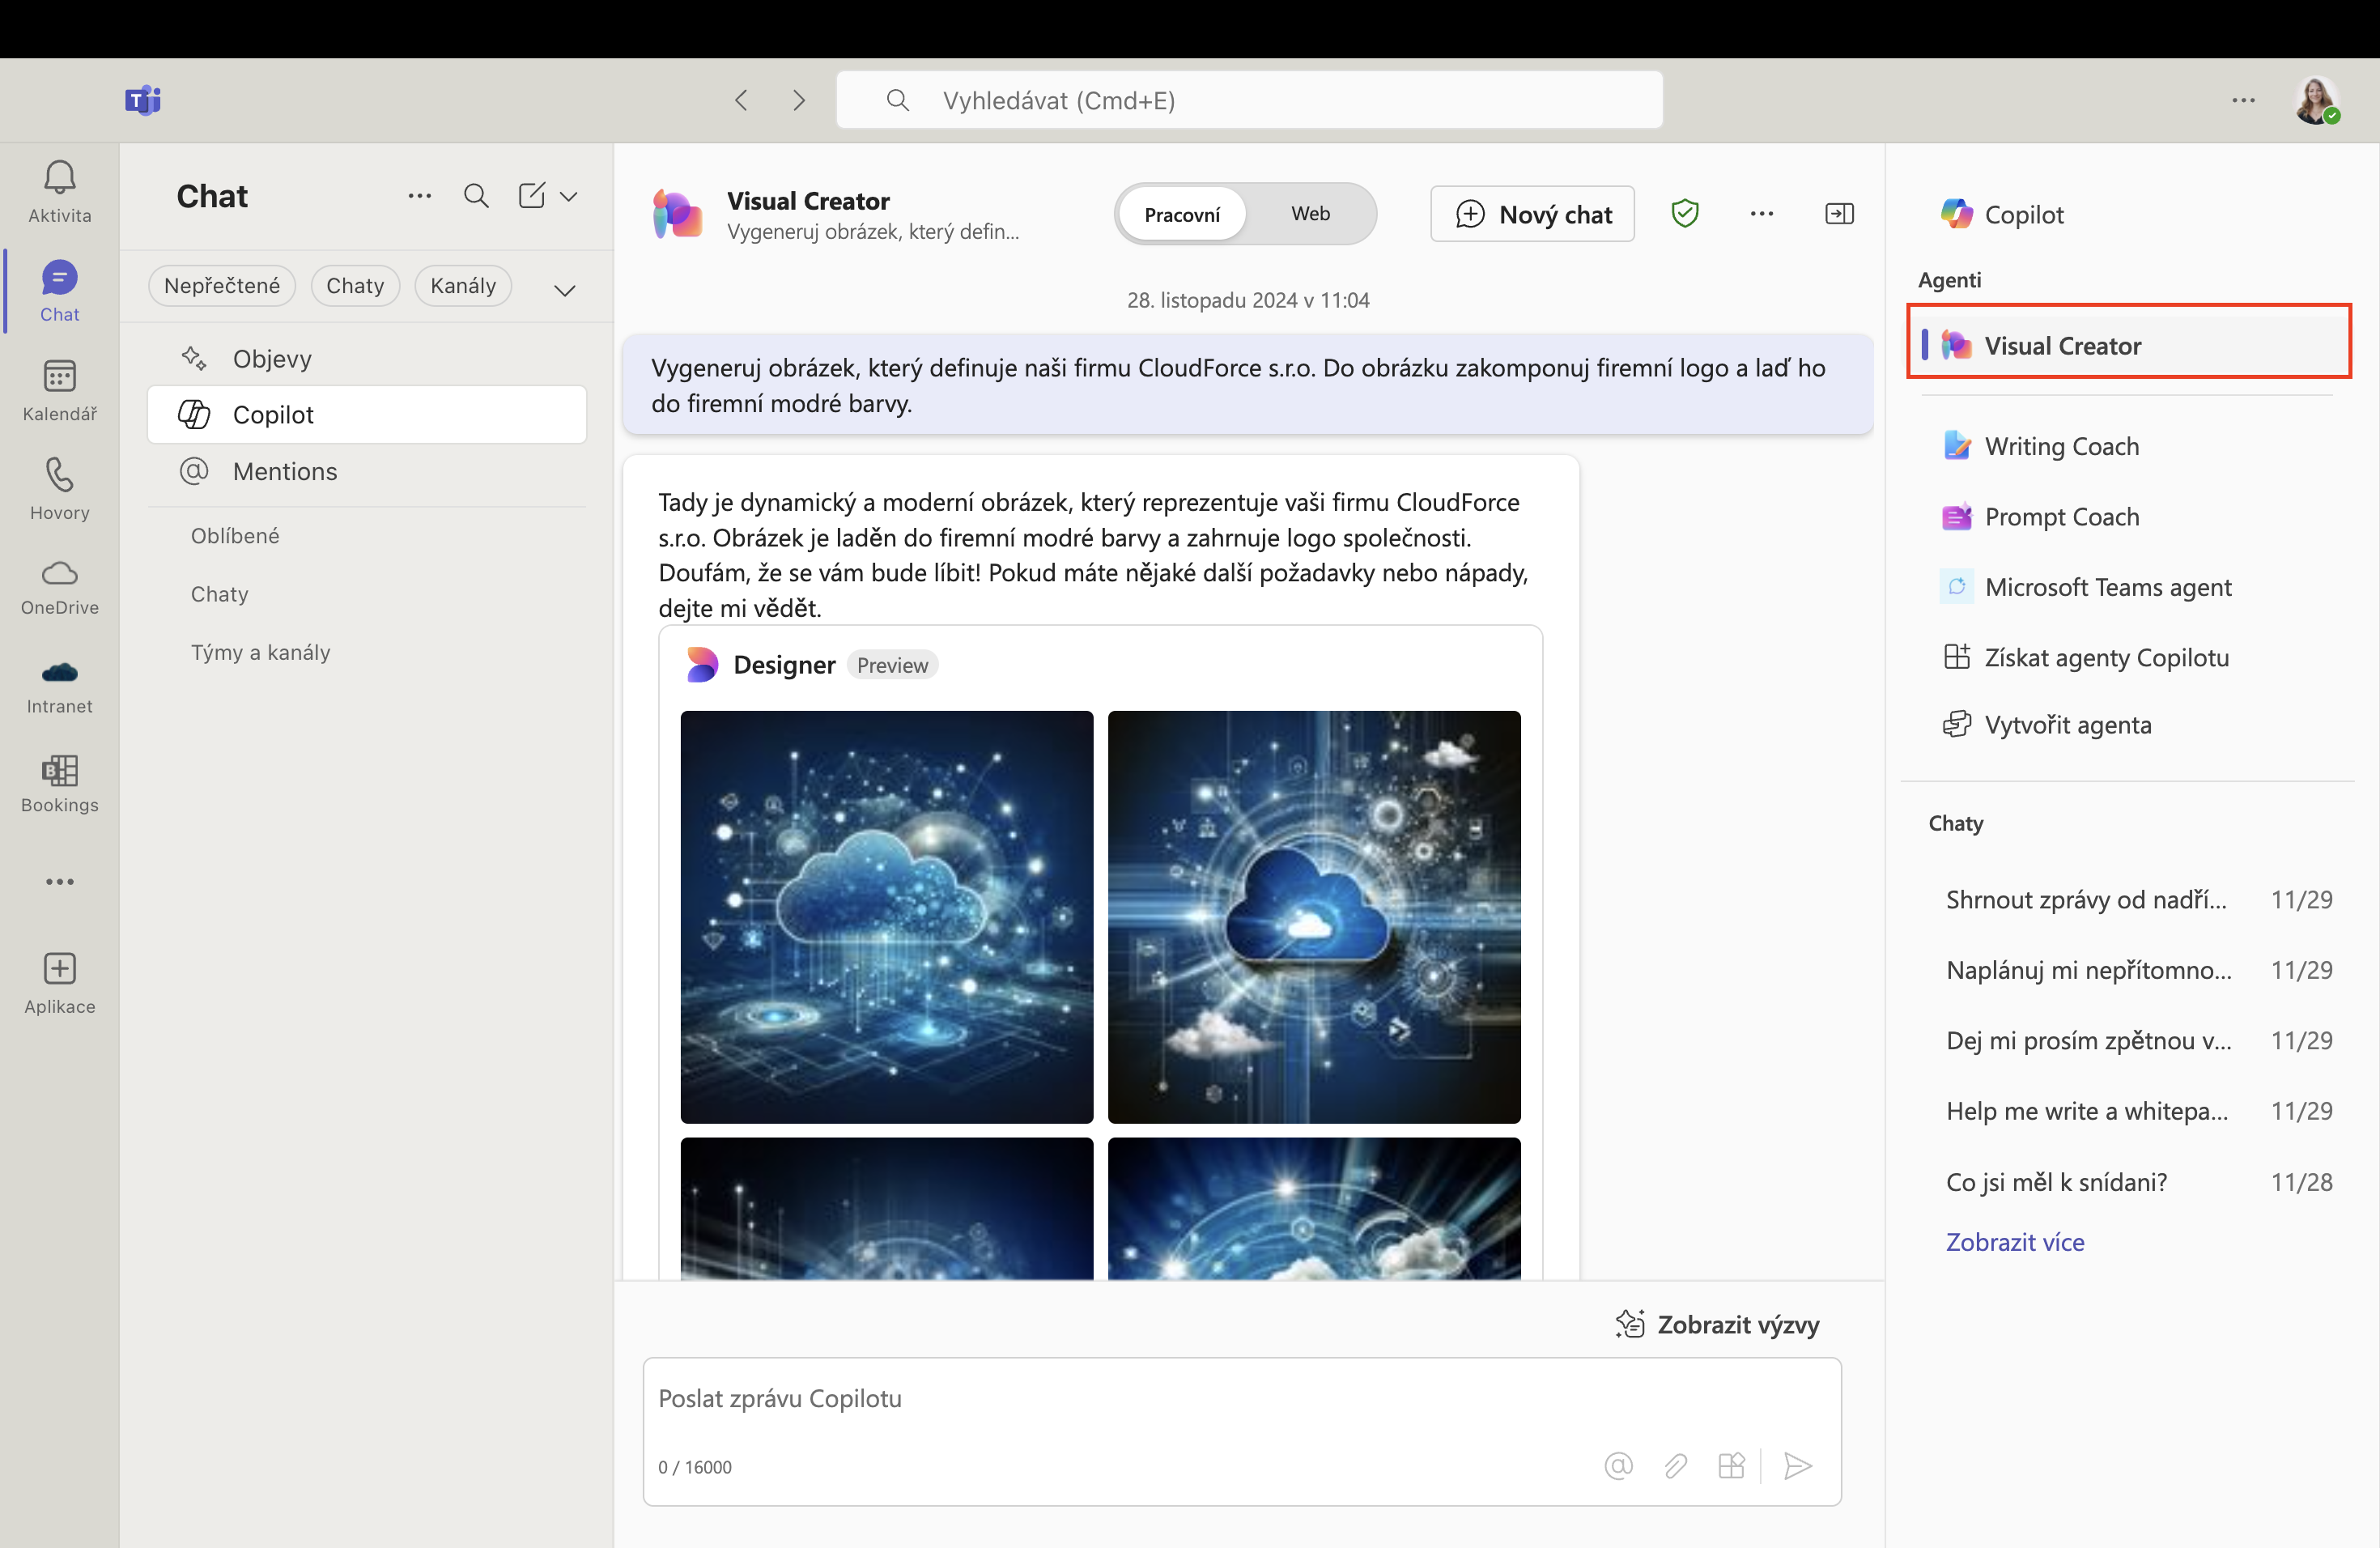
Task: Click Visual Creator header avatar icon
Action: 677,214
